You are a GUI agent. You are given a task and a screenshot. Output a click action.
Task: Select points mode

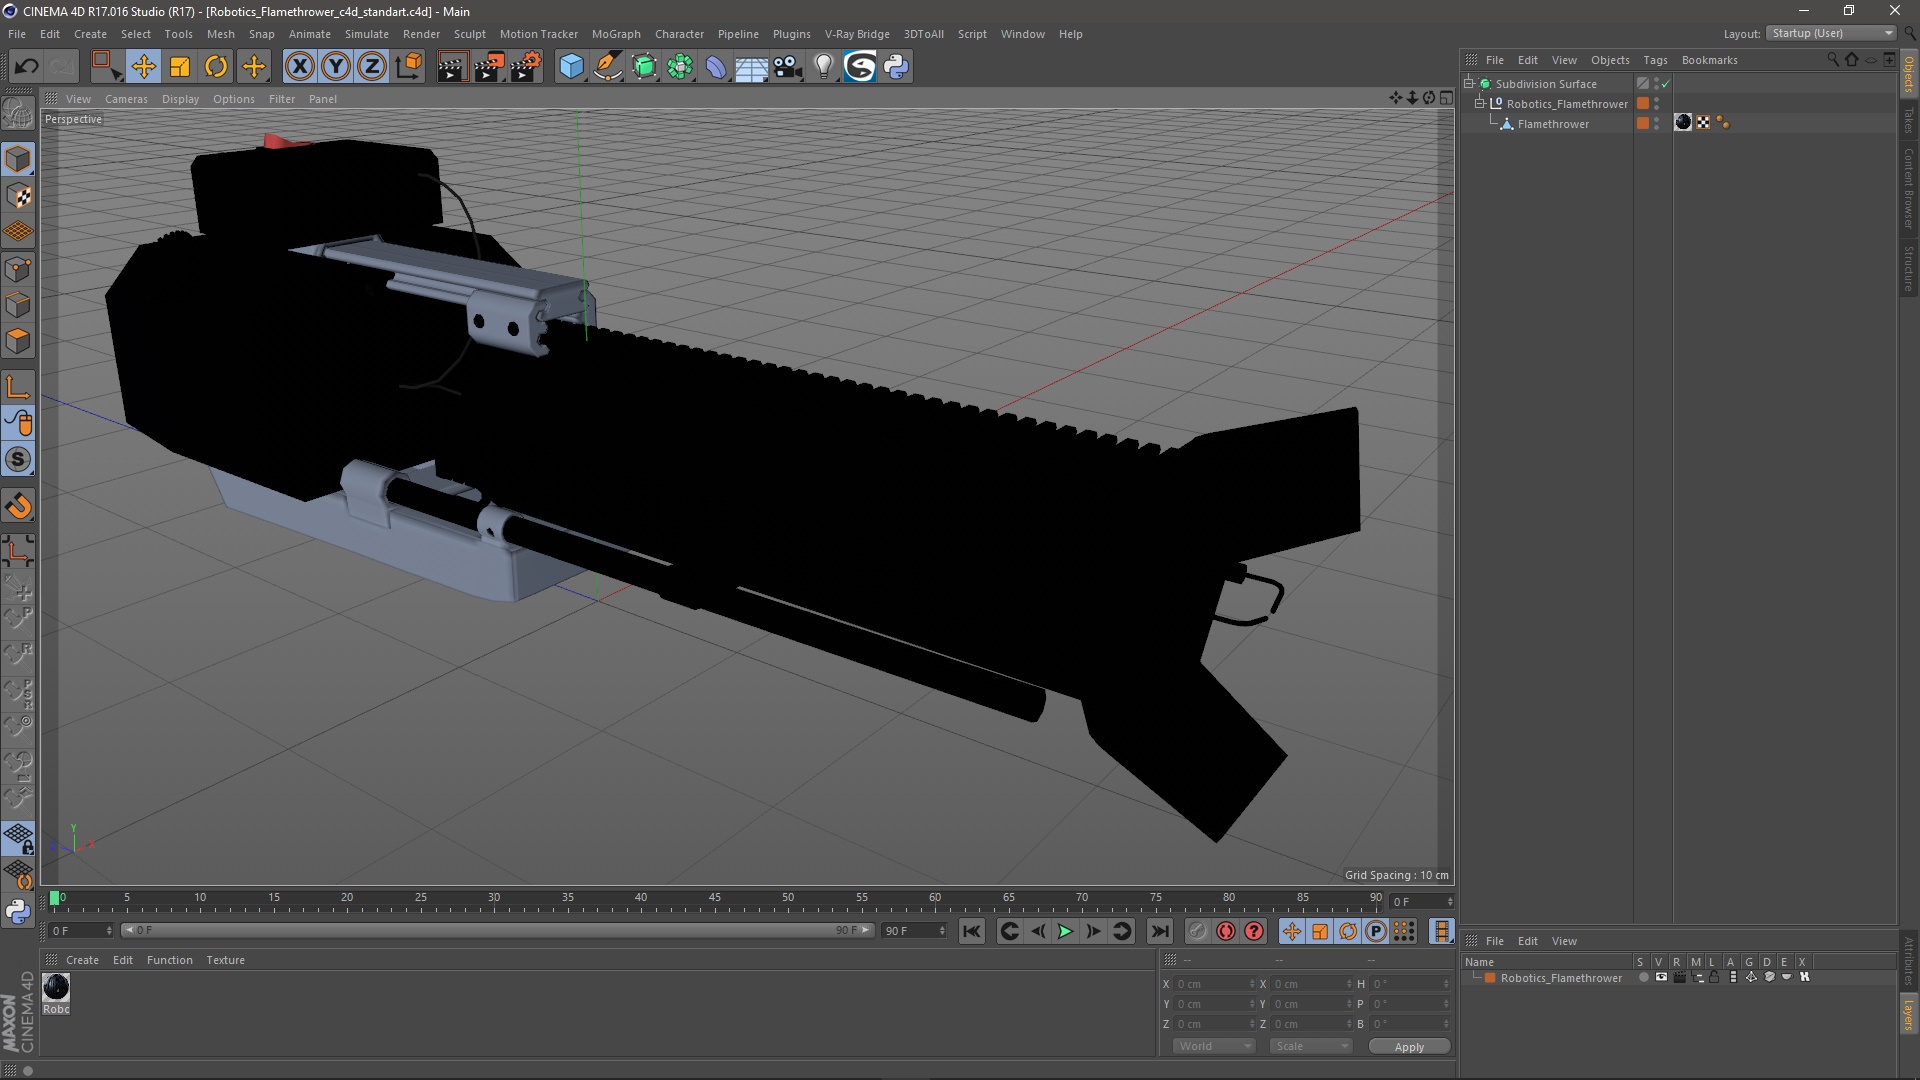18,269
